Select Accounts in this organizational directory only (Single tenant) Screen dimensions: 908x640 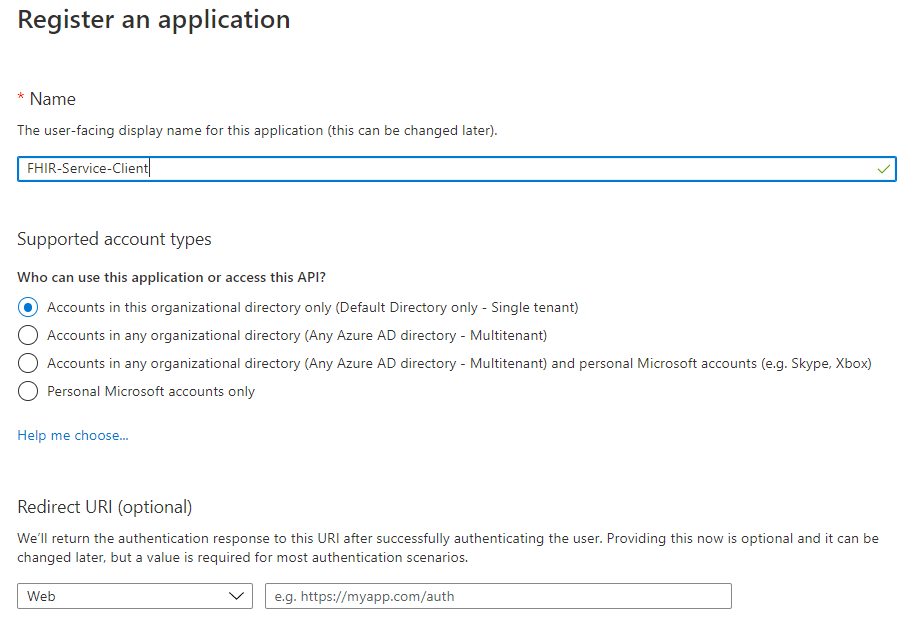[x=28, y=307]
